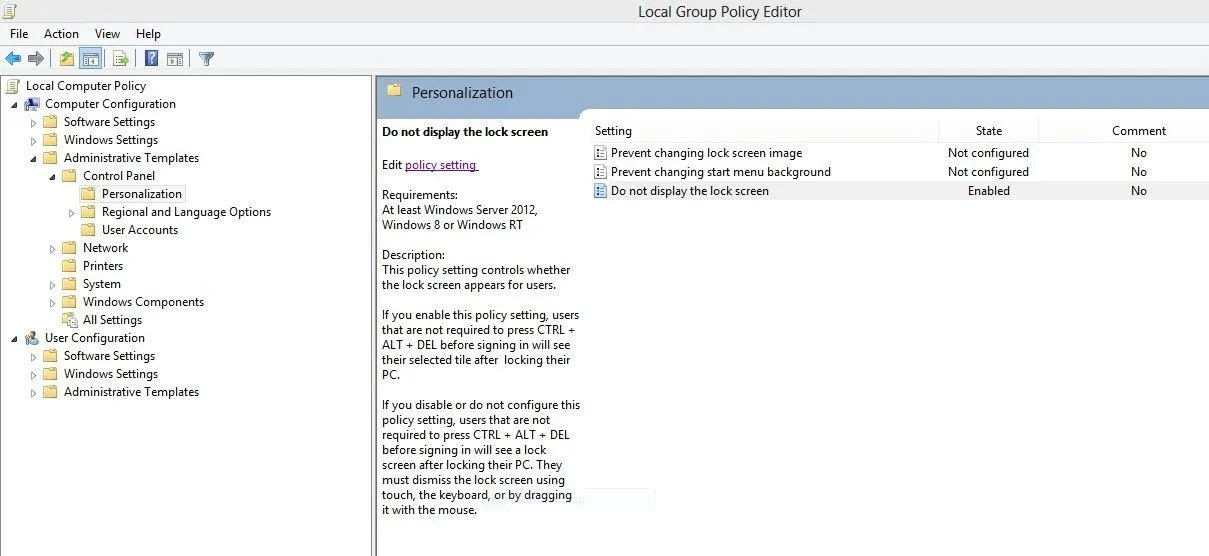The width and height of the screenshot is (1209, 556).
Task: Expand Software Settings under Computer Configuration
Action: point(34,122)
